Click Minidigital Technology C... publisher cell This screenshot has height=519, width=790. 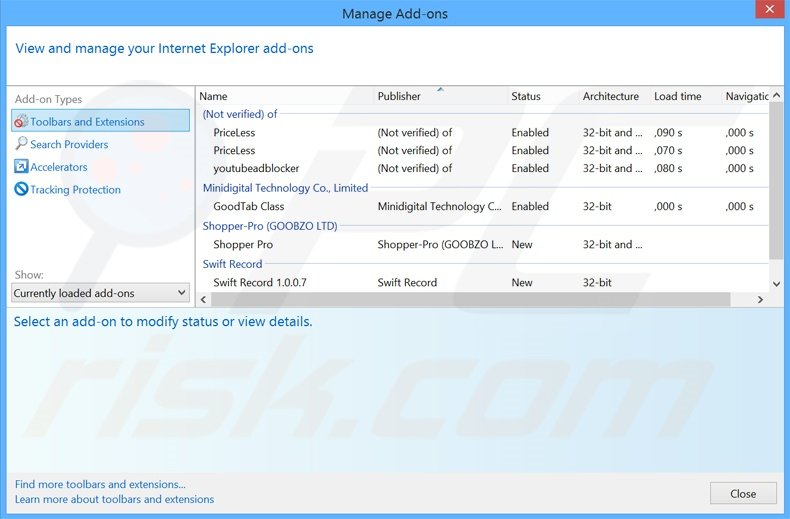point(439,206)
